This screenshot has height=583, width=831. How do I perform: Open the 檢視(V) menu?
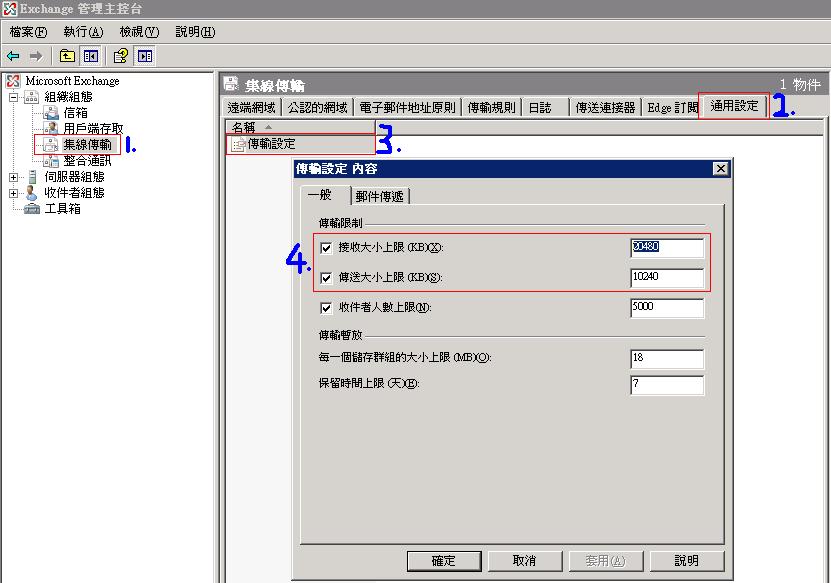point(139,32)
